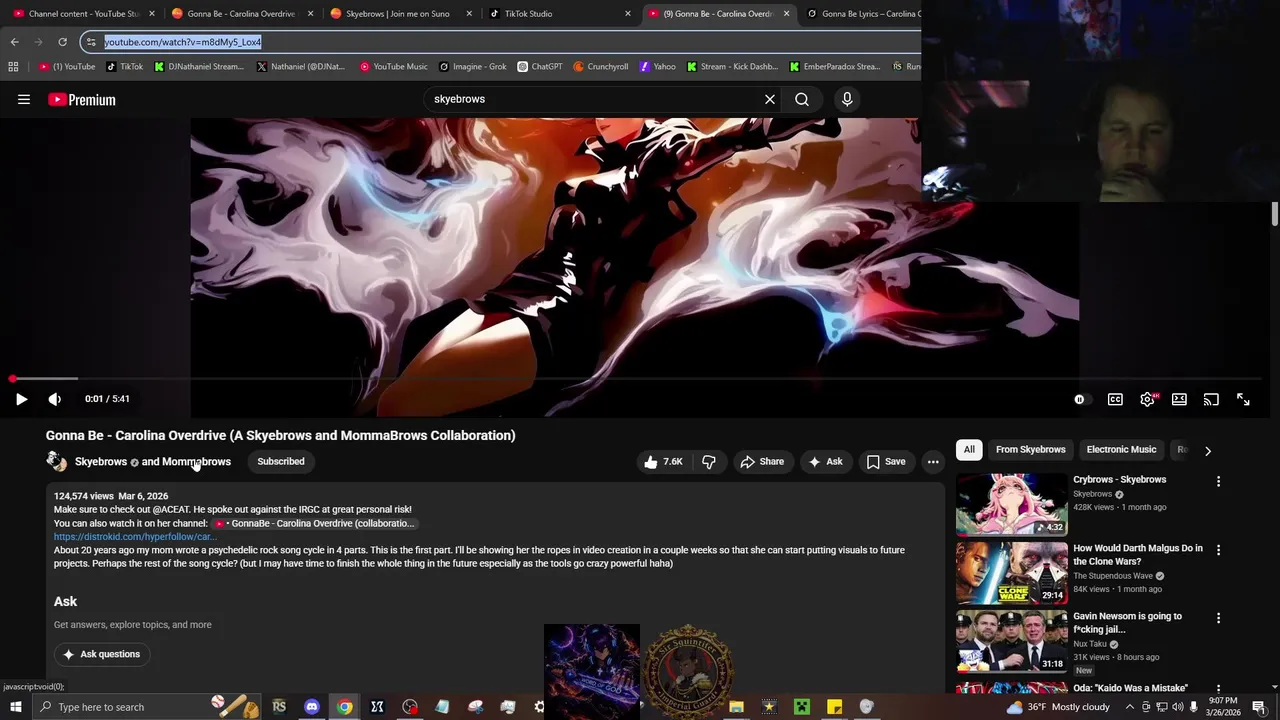Click Ask questions button
The image size is (1280, 720).
click(101, 654)
